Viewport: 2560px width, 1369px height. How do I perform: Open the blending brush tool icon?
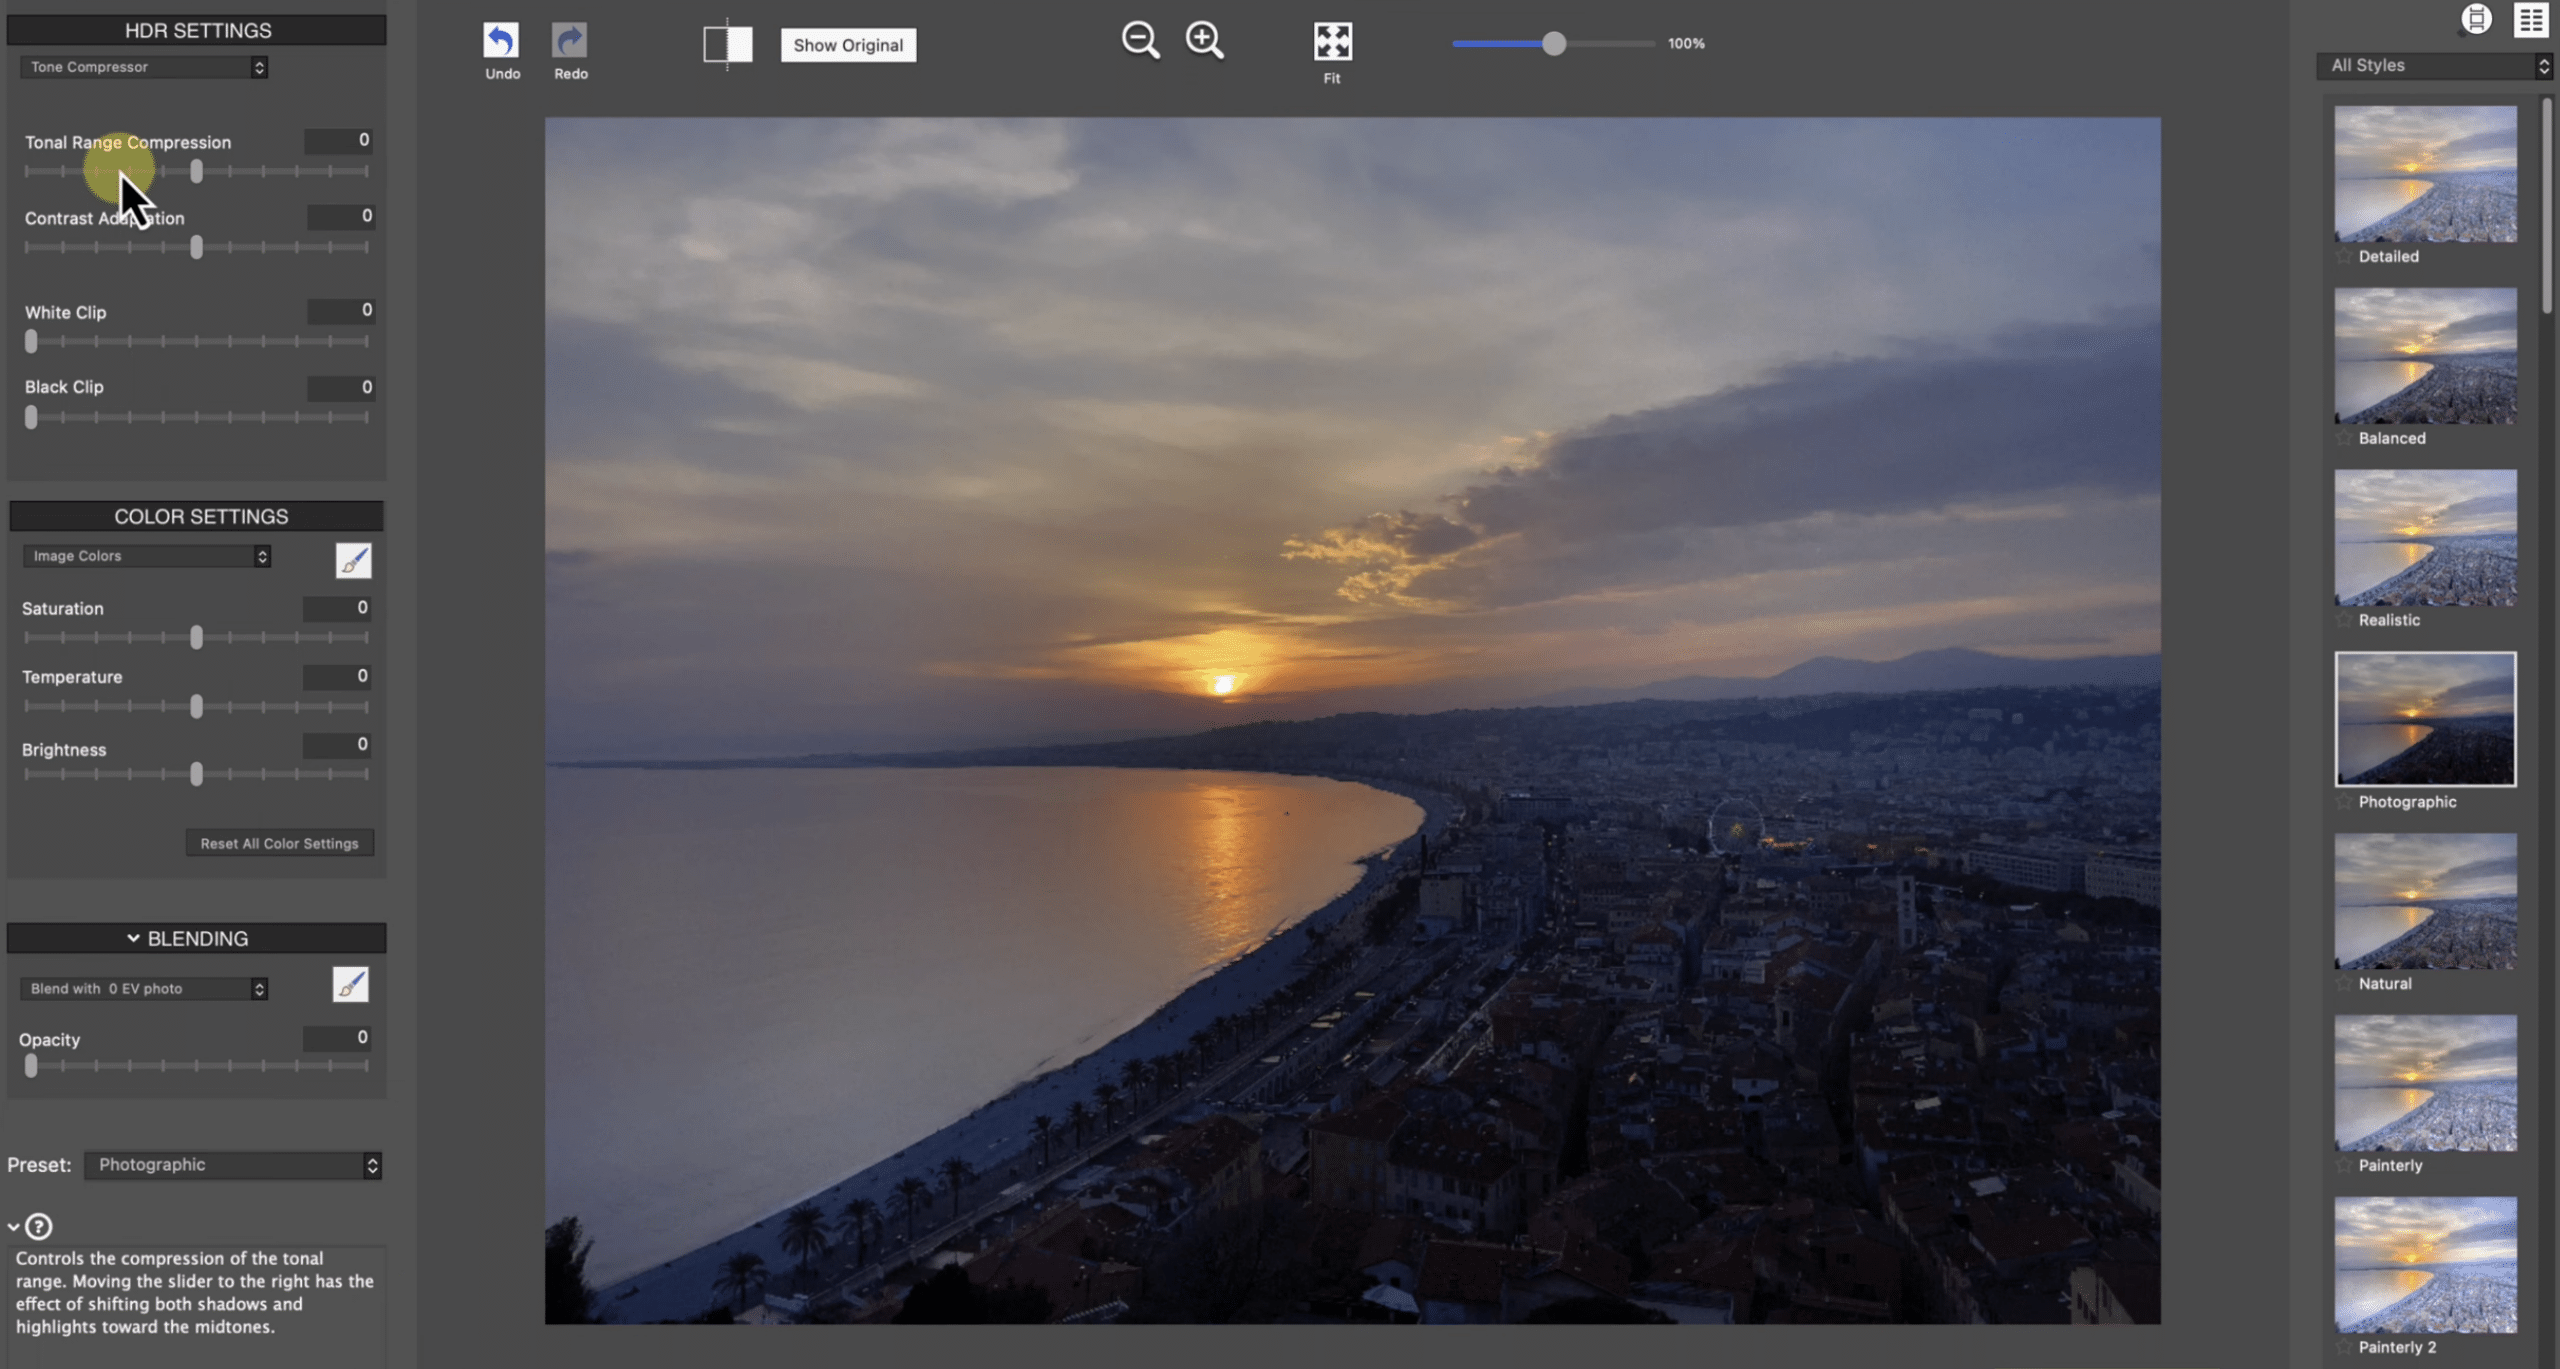point(350,985)
